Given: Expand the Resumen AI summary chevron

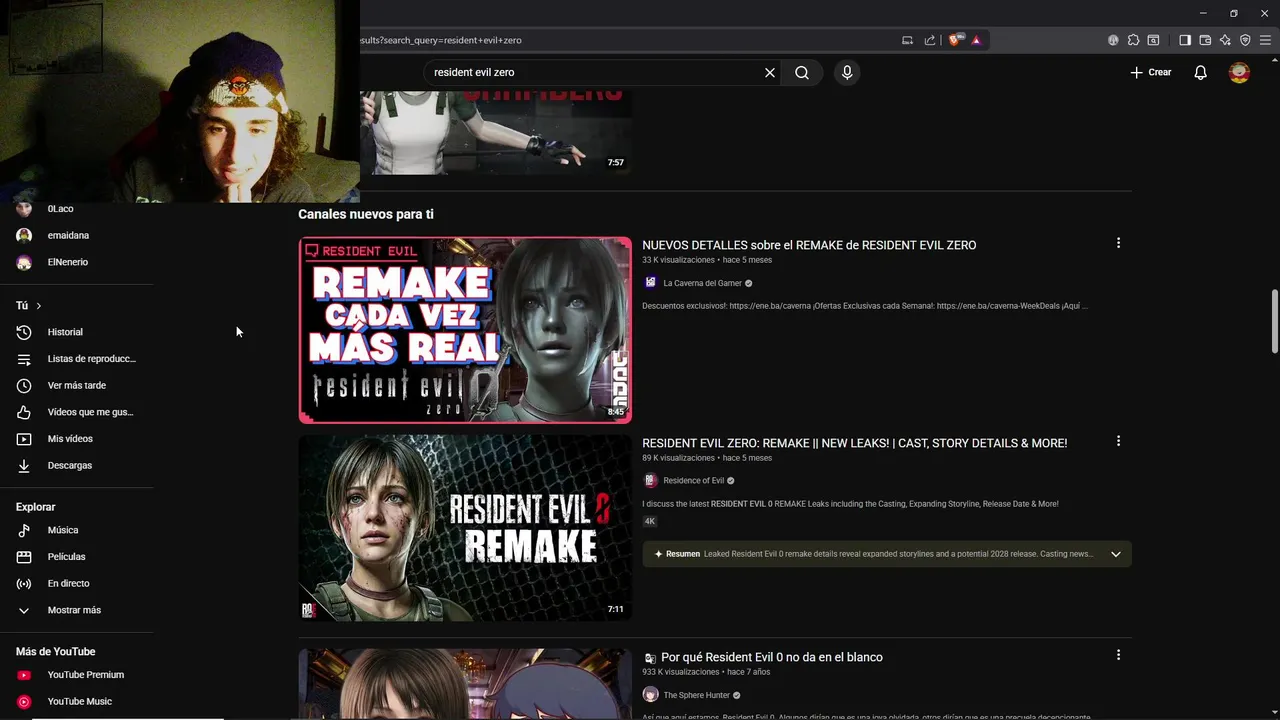Looking at the screenshot, I should point(1116,554).
